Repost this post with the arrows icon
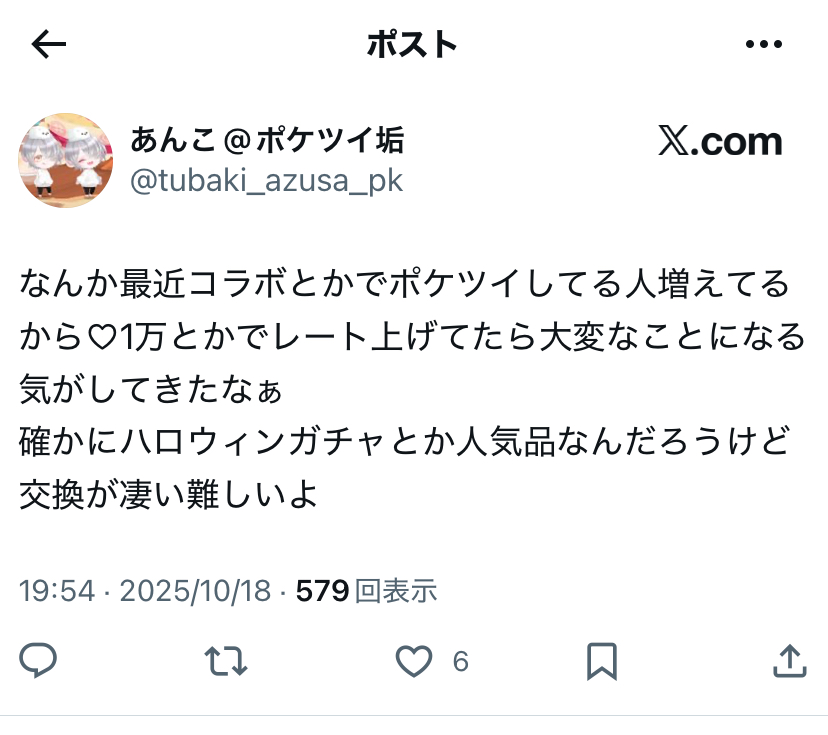This screenshot has height=735, width=828. click(226, 661)
